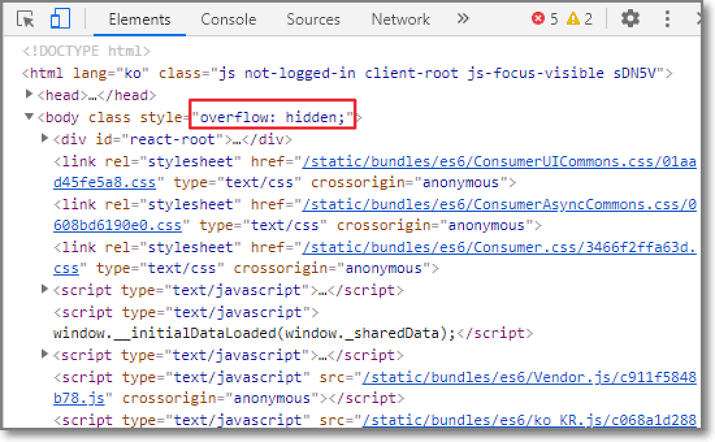This screenshot has width=715, height=442.
Task: Activate the inspect element picker icon
Action: coord(26,20)
